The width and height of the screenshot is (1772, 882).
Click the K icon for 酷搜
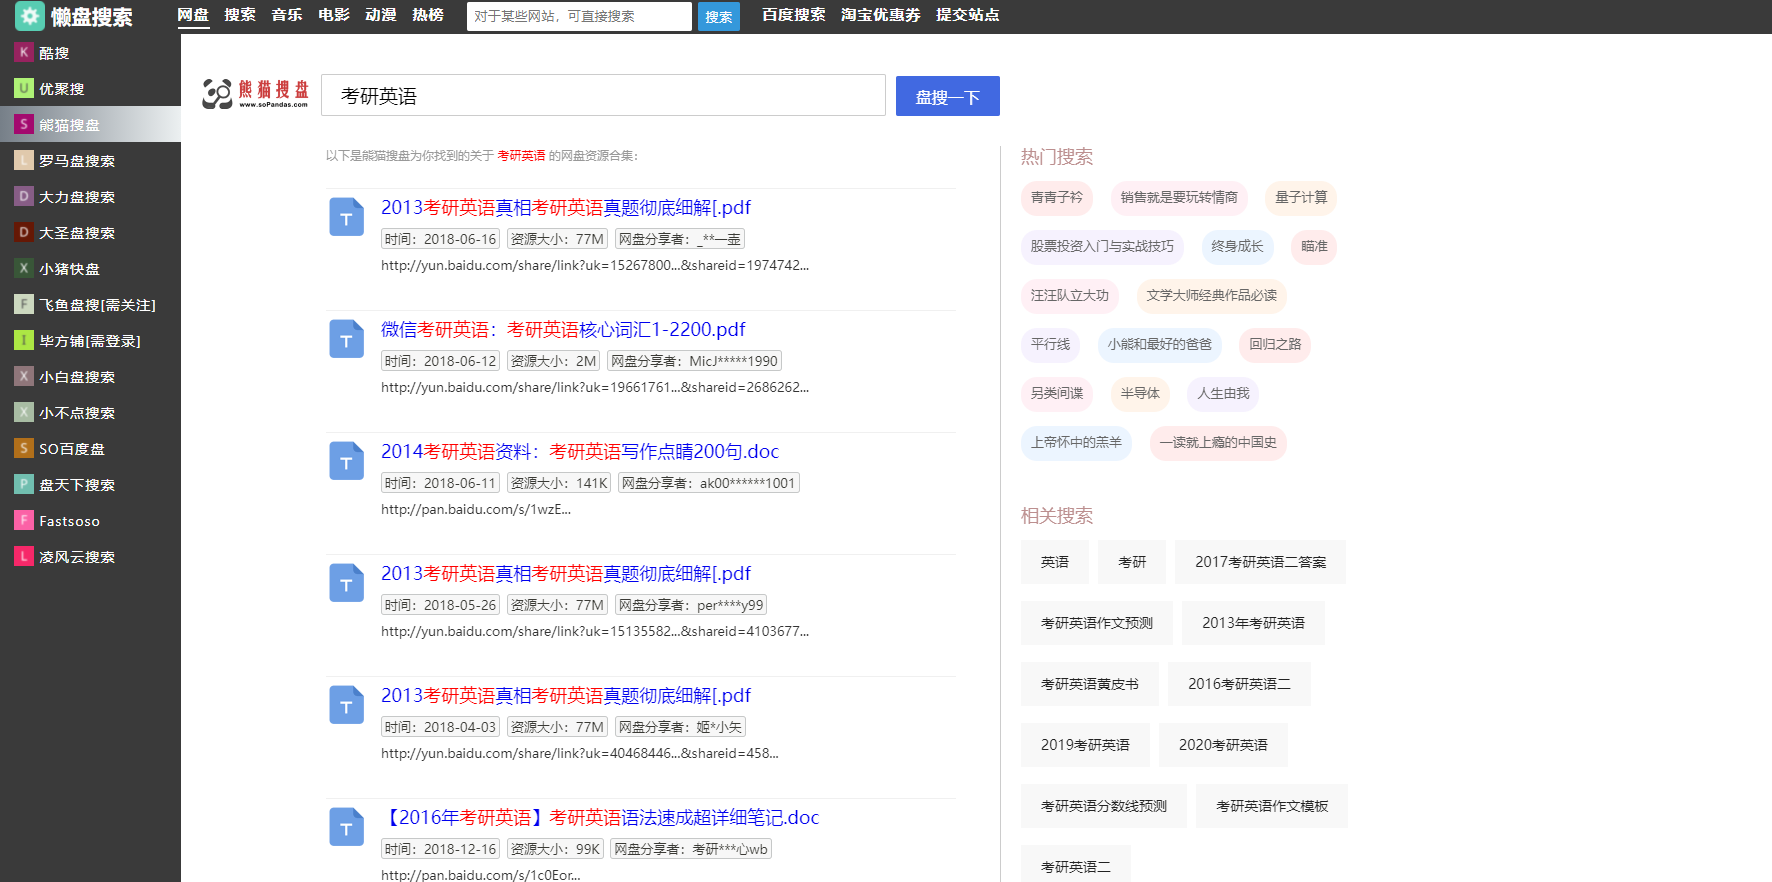pos(24,52)
